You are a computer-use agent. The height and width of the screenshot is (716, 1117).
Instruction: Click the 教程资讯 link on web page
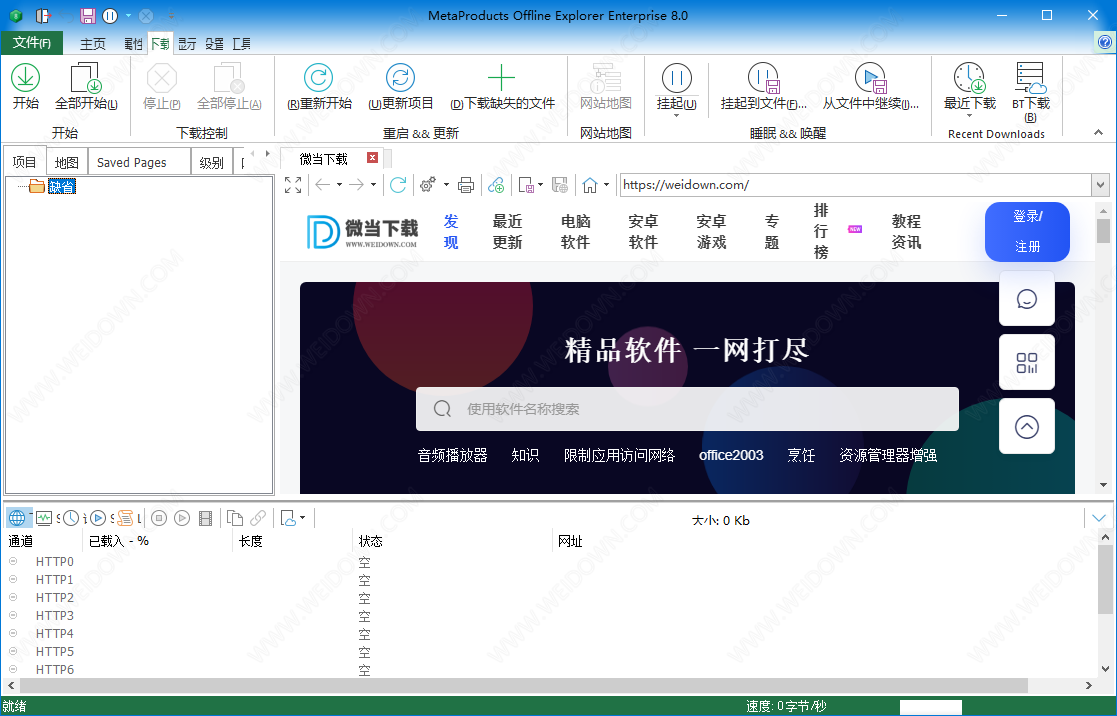[x=906, y=232]
